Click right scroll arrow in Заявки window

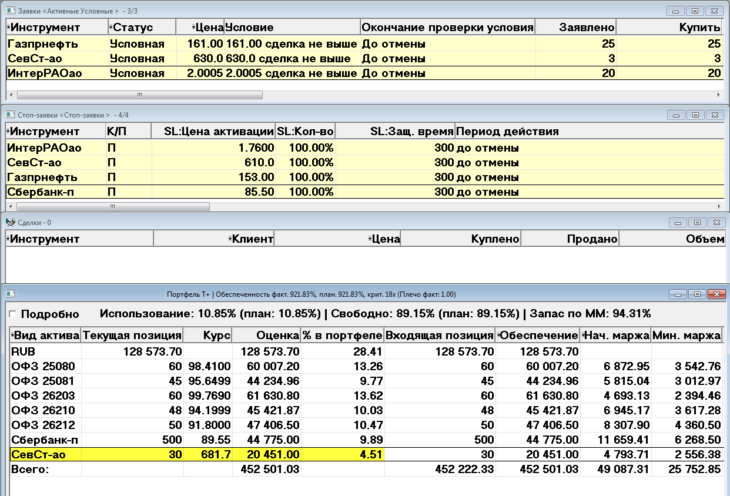[x=718, y=95]
